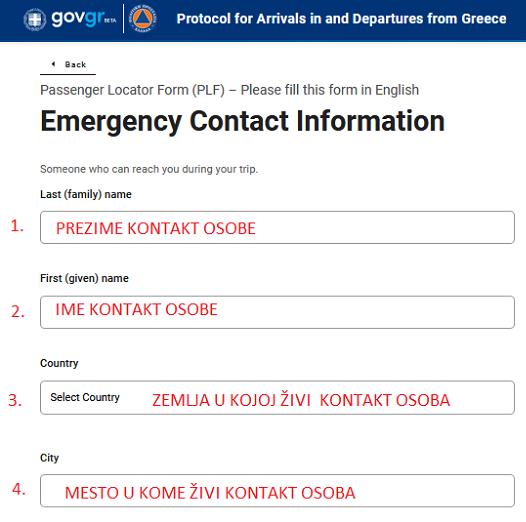The height and width of the screenshot is (522, 526).
Task: Click the Country field label
Action: coord(59,363)
